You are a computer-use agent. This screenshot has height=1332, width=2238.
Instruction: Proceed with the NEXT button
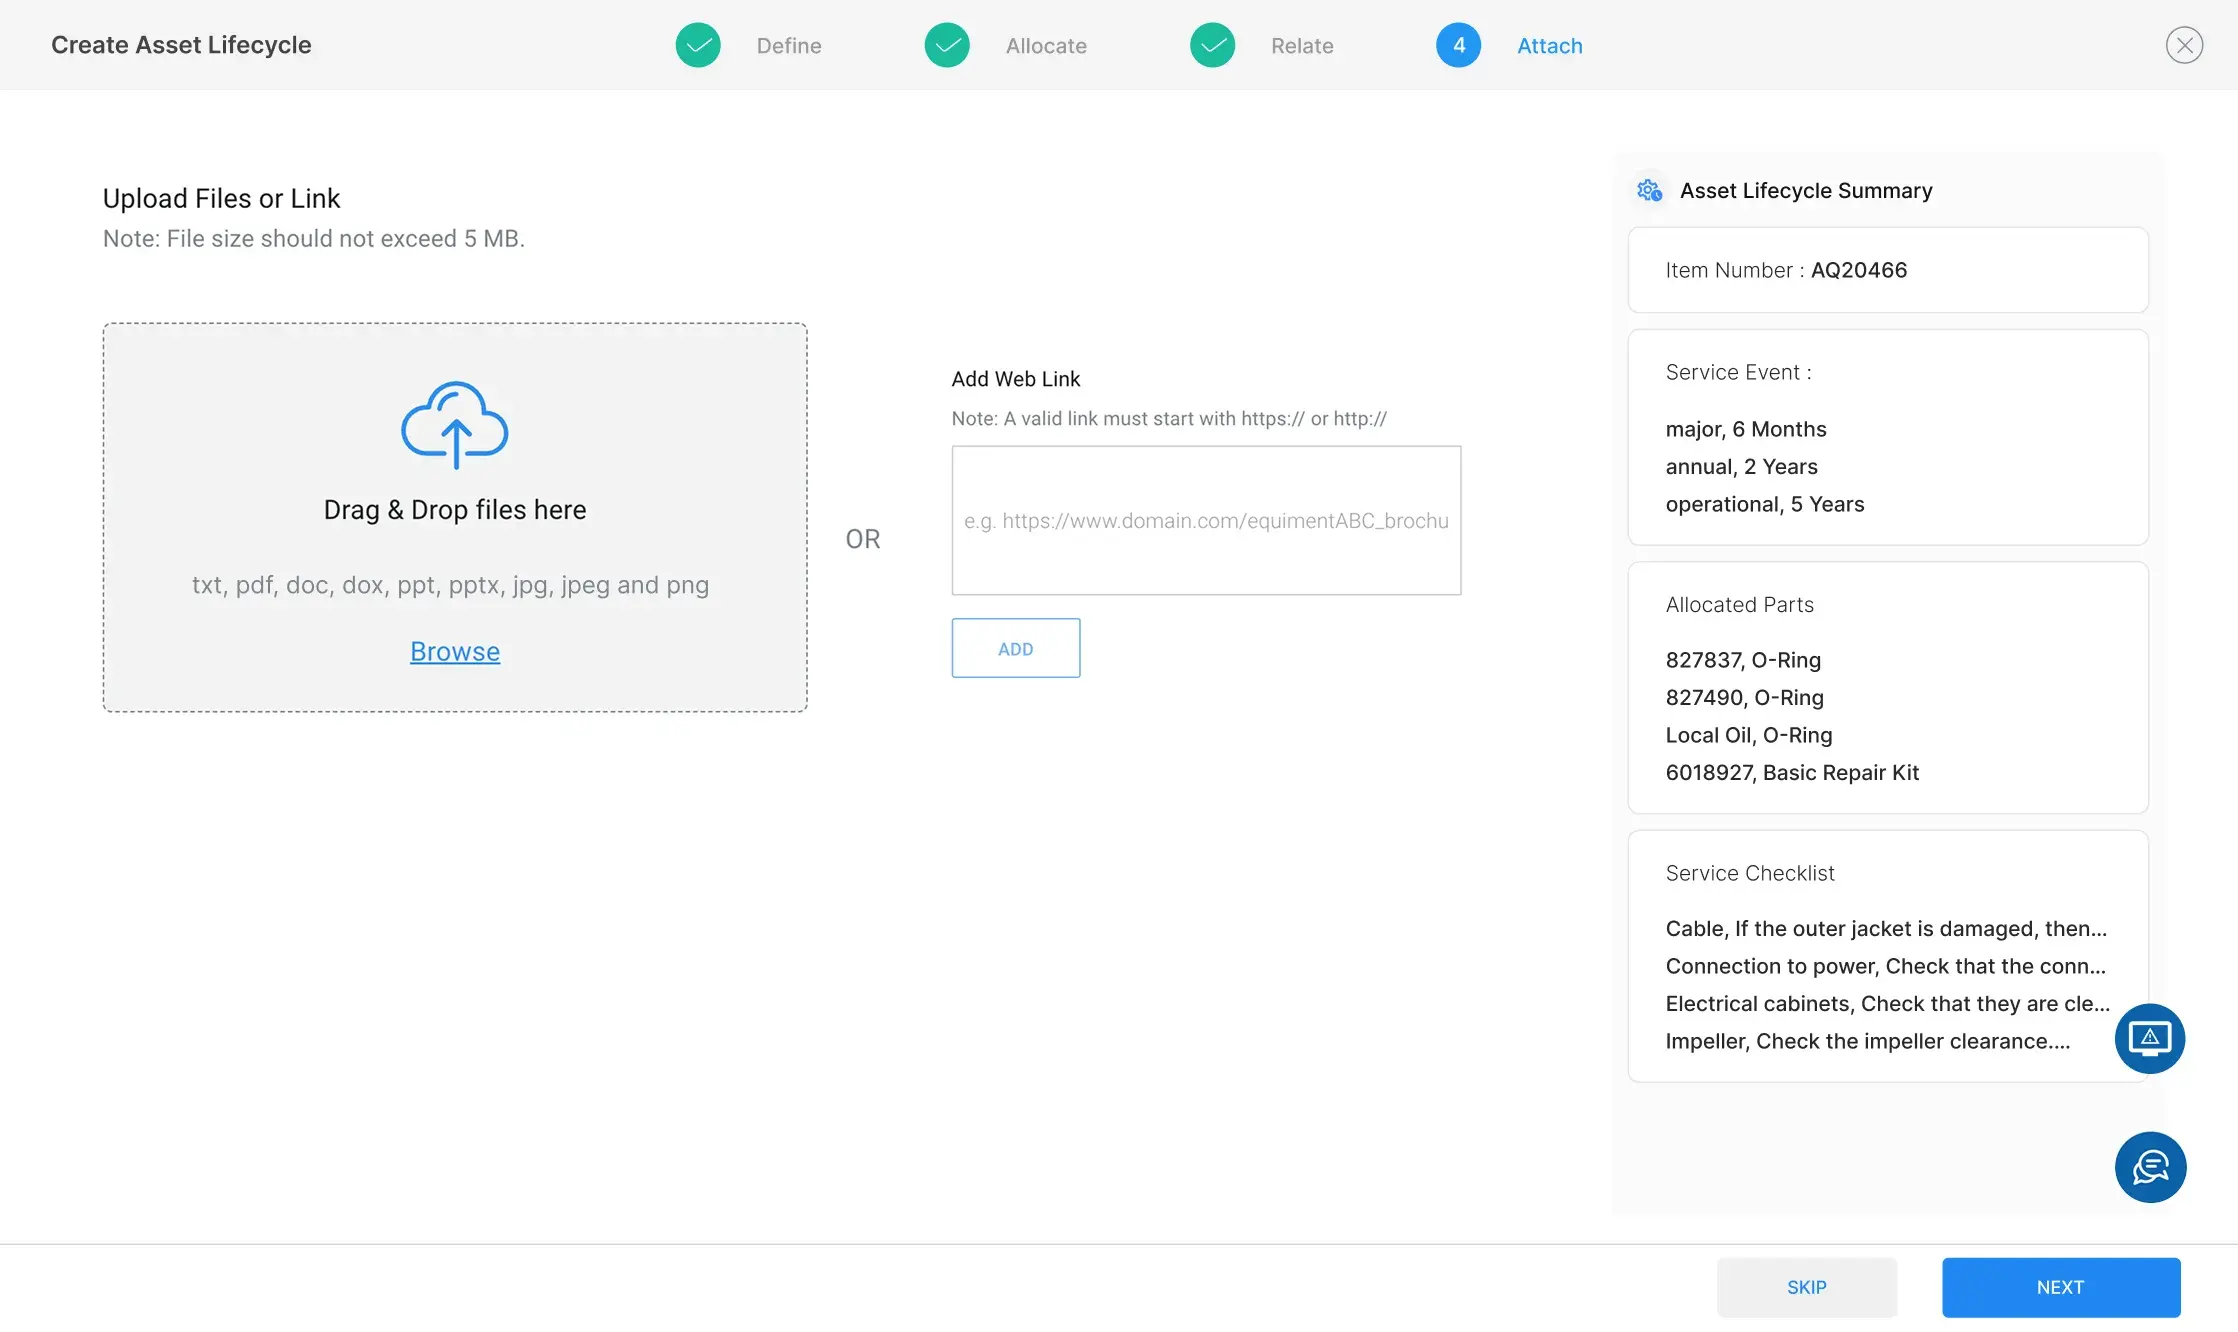point(2061,1287)
